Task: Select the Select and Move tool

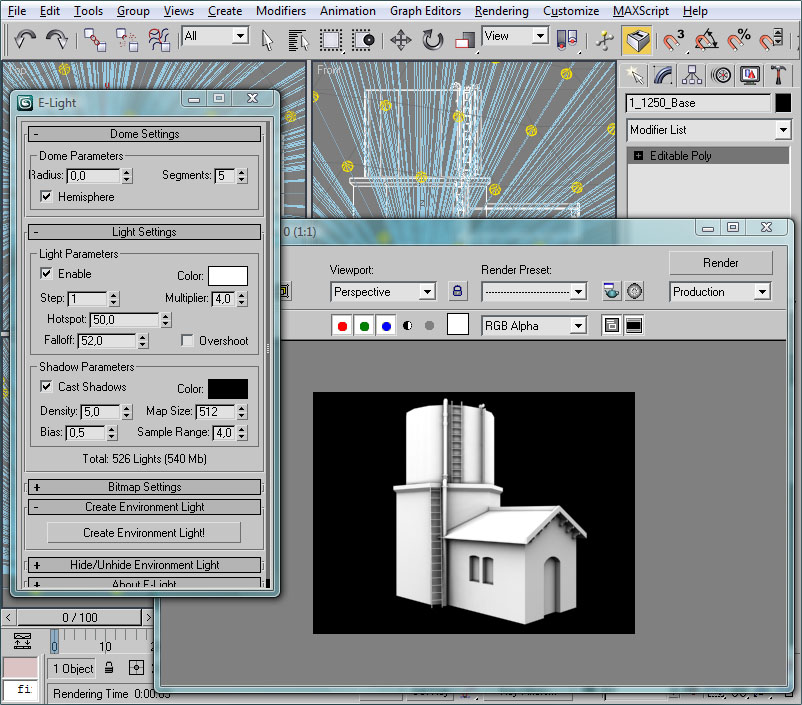Action: pyautogui.click(x=400, y=40)
